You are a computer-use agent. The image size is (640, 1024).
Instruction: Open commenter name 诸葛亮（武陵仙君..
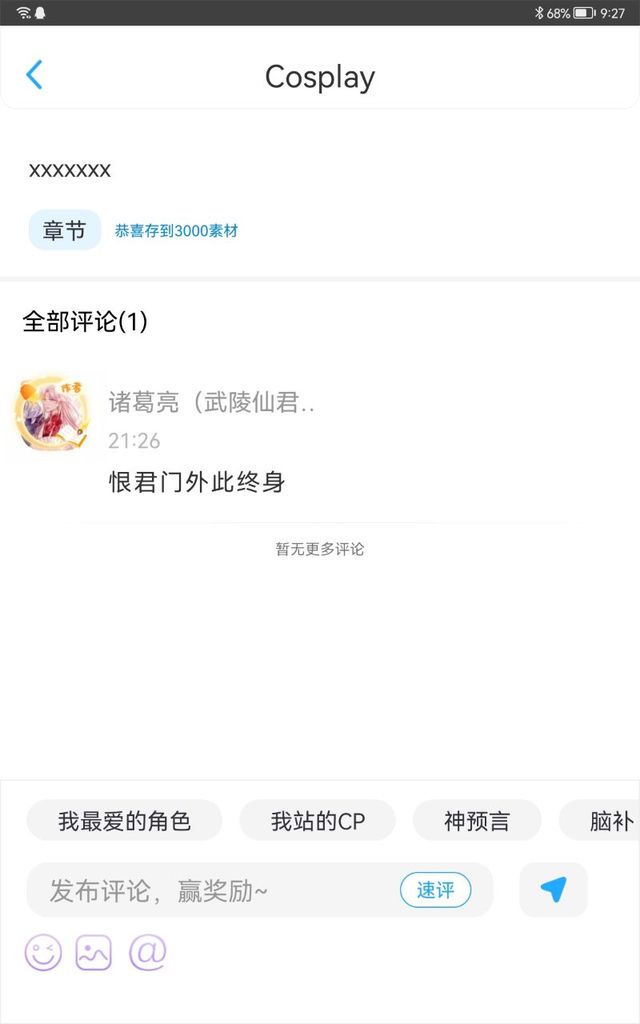pyautogui.click(x=212, y=402)
